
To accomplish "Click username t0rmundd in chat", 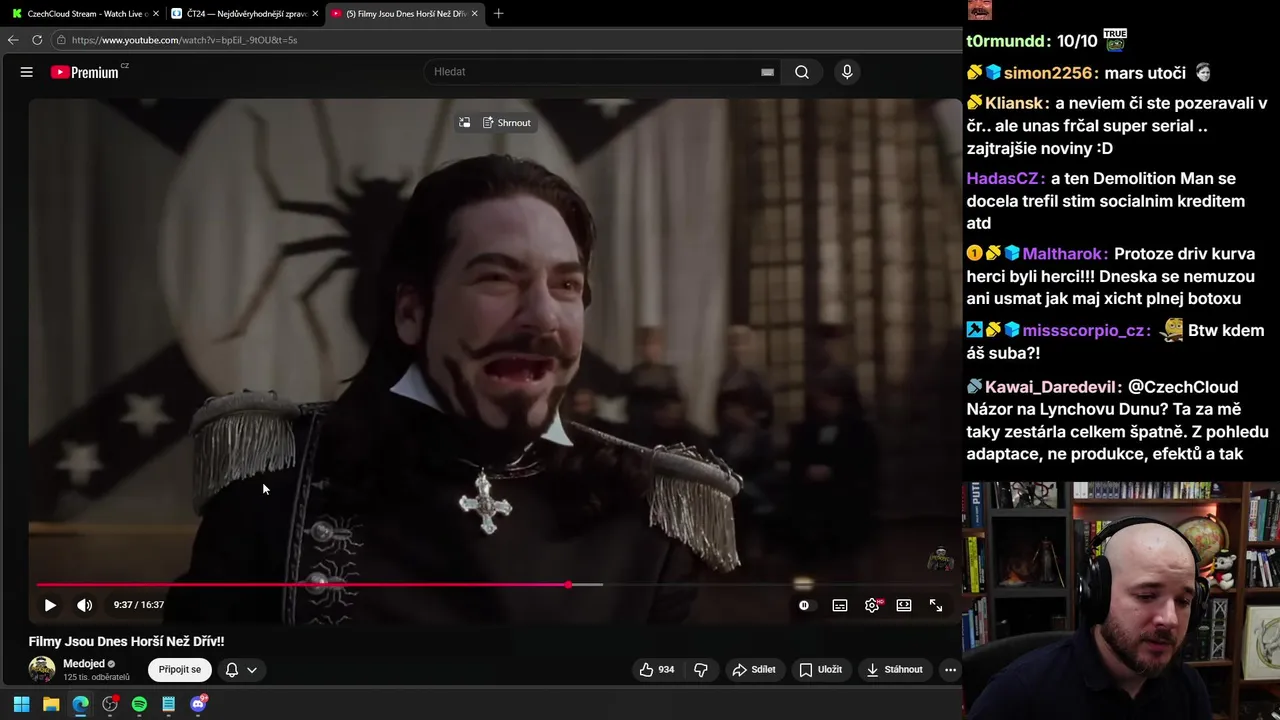I will tap(1005, 41).
